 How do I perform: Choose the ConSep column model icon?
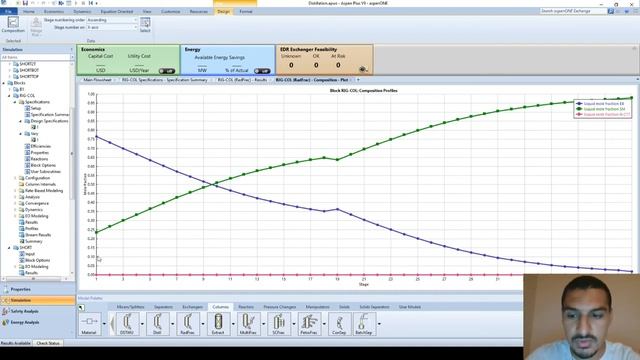pyautogui.click(x=339, y=324)
